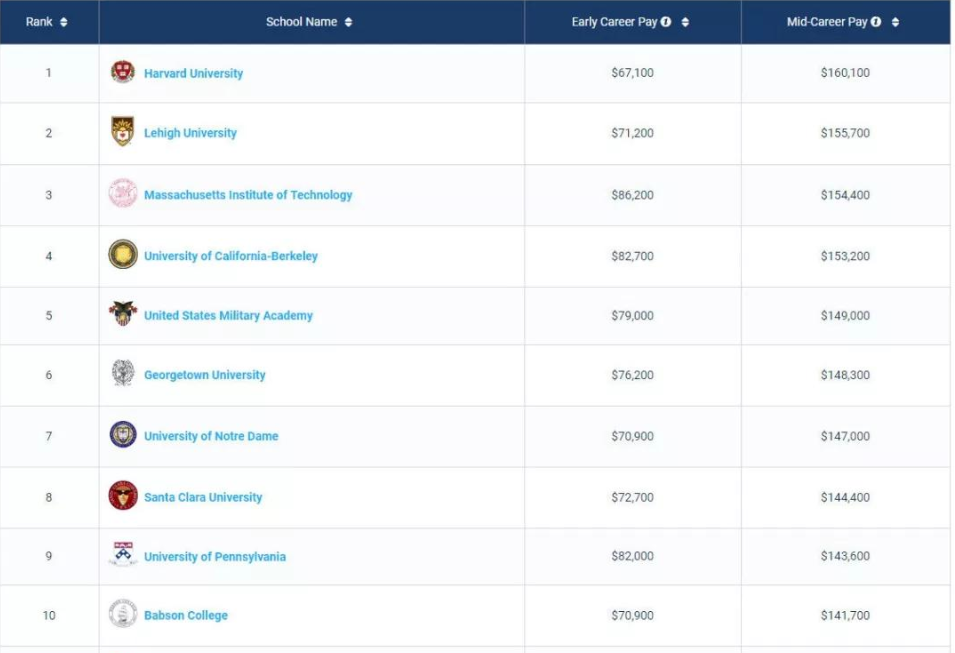The width and height of the screenshot is (955, 653).
Task: Select Harvard's mid-career pay $160,100
Action: 845,72
